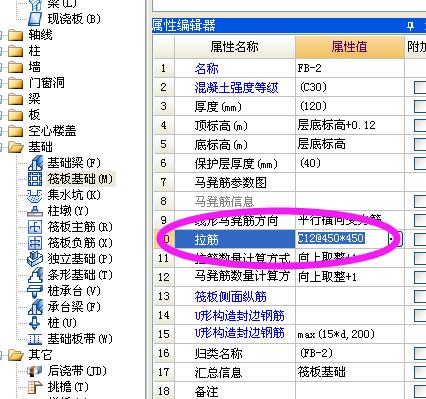Click the 名称 property name link

207,69
